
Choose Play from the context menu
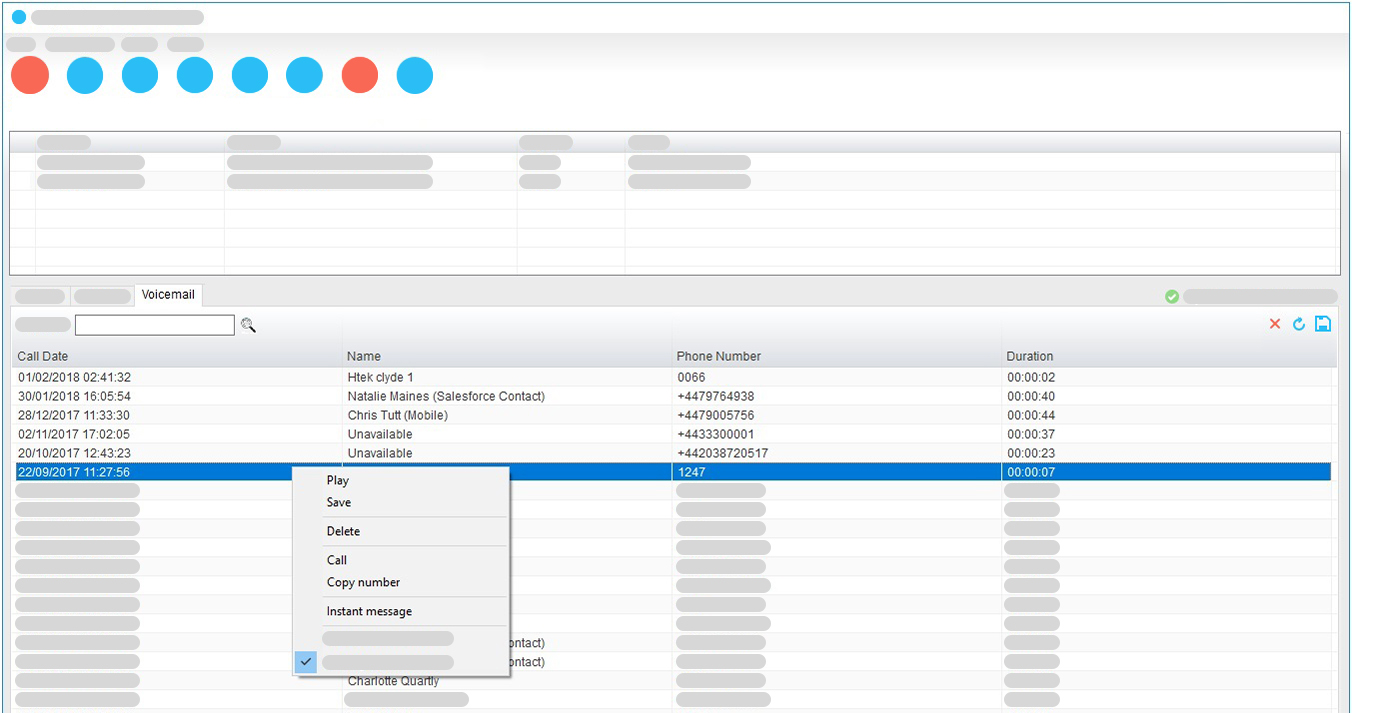(x=338, y=481)
